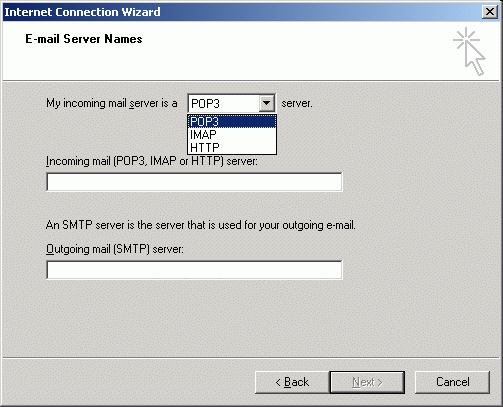Cancel the connection wizard
The image size is (503, 407).
pyautogui.click(x=452, y=382)
